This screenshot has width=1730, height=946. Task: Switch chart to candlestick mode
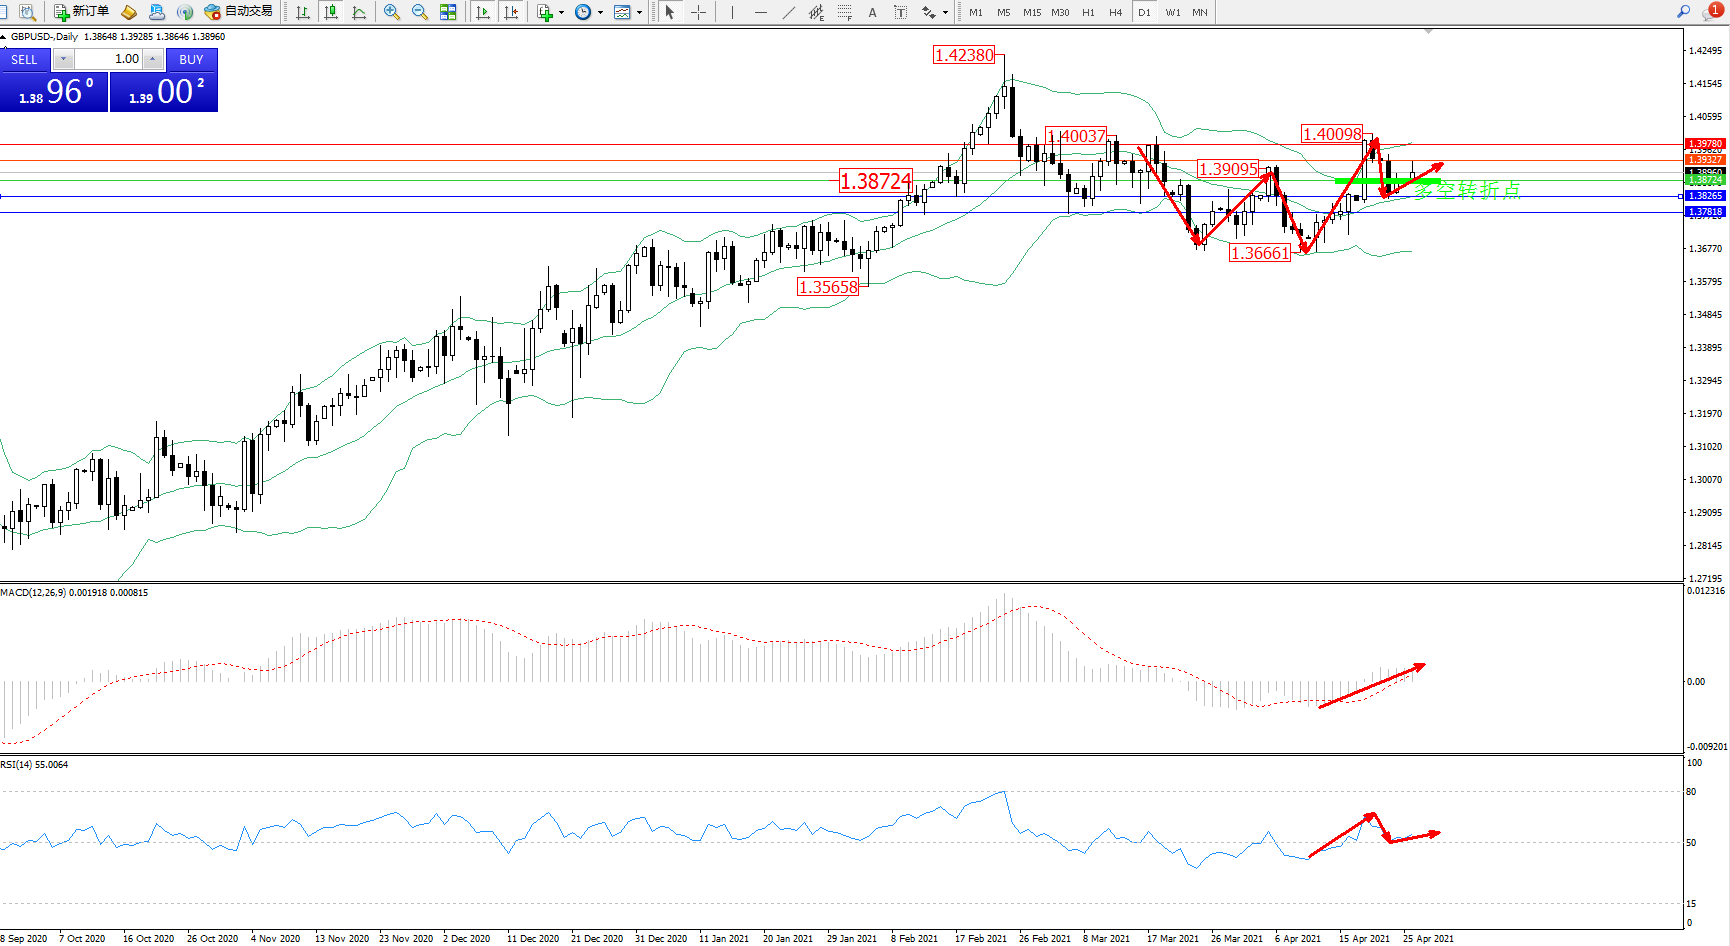pos(331,12)
